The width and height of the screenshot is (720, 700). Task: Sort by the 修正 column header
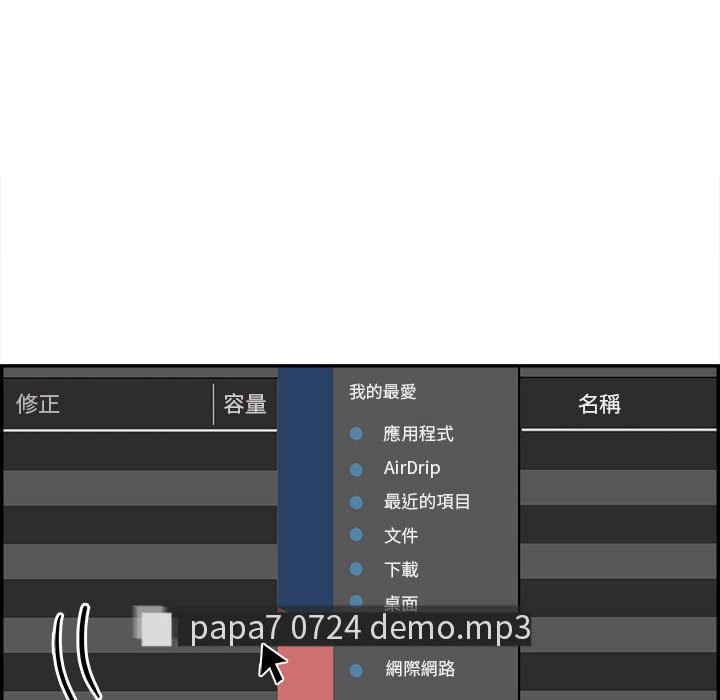click(x=38, y=404)
